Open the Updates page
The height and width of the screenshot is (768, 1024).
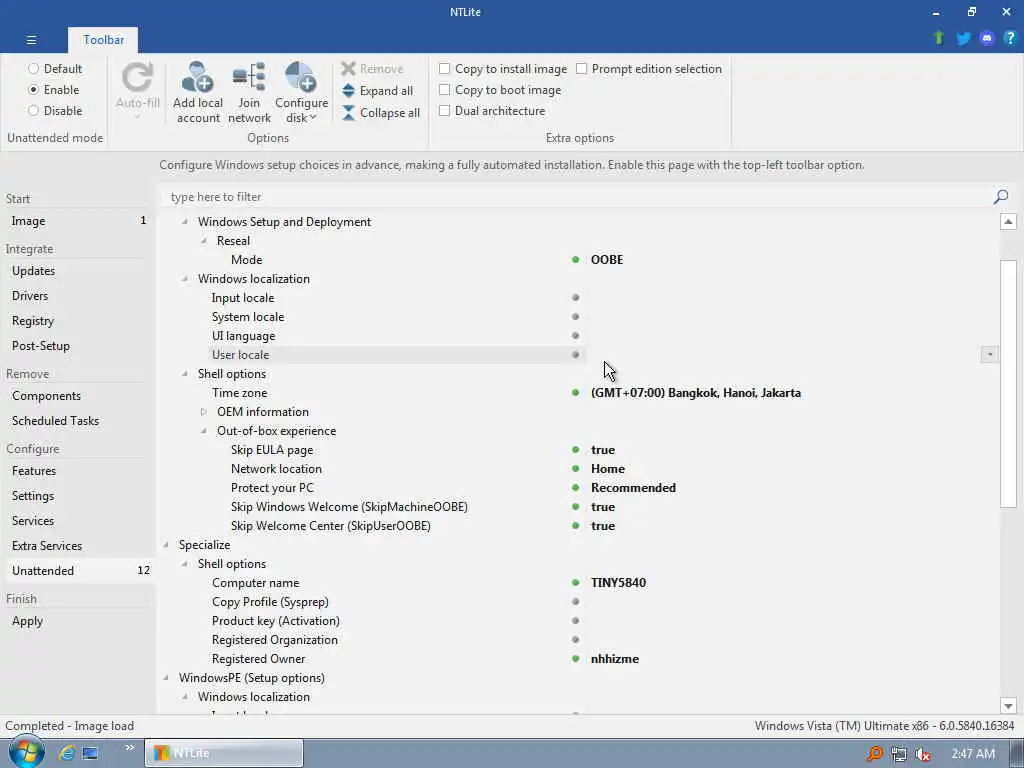[x=78, y=270]
